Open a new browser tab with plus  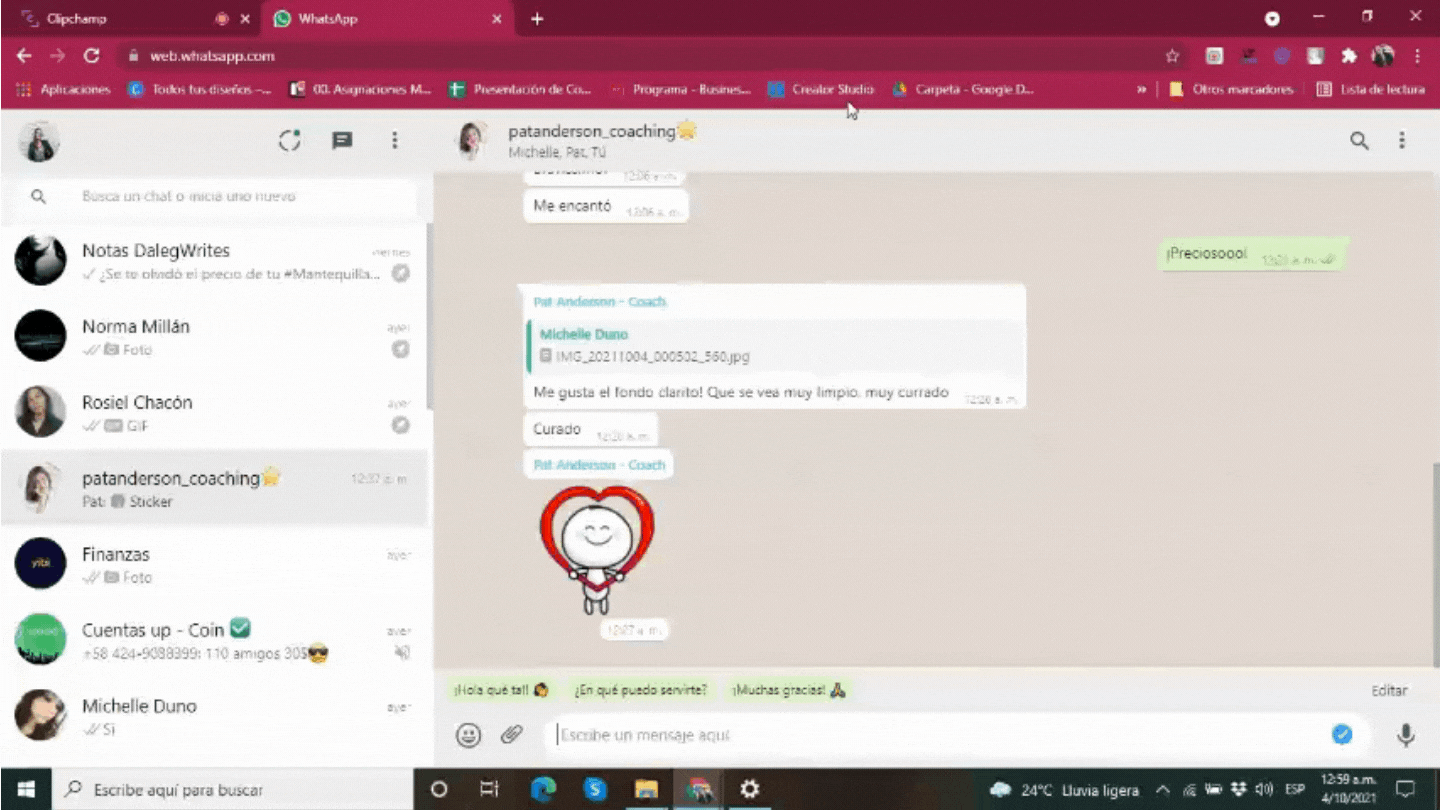[537, 19]
